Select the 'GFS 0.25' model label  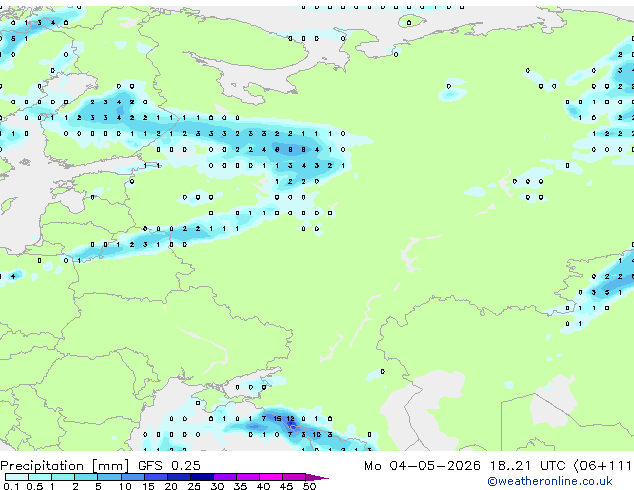[169, 466]
